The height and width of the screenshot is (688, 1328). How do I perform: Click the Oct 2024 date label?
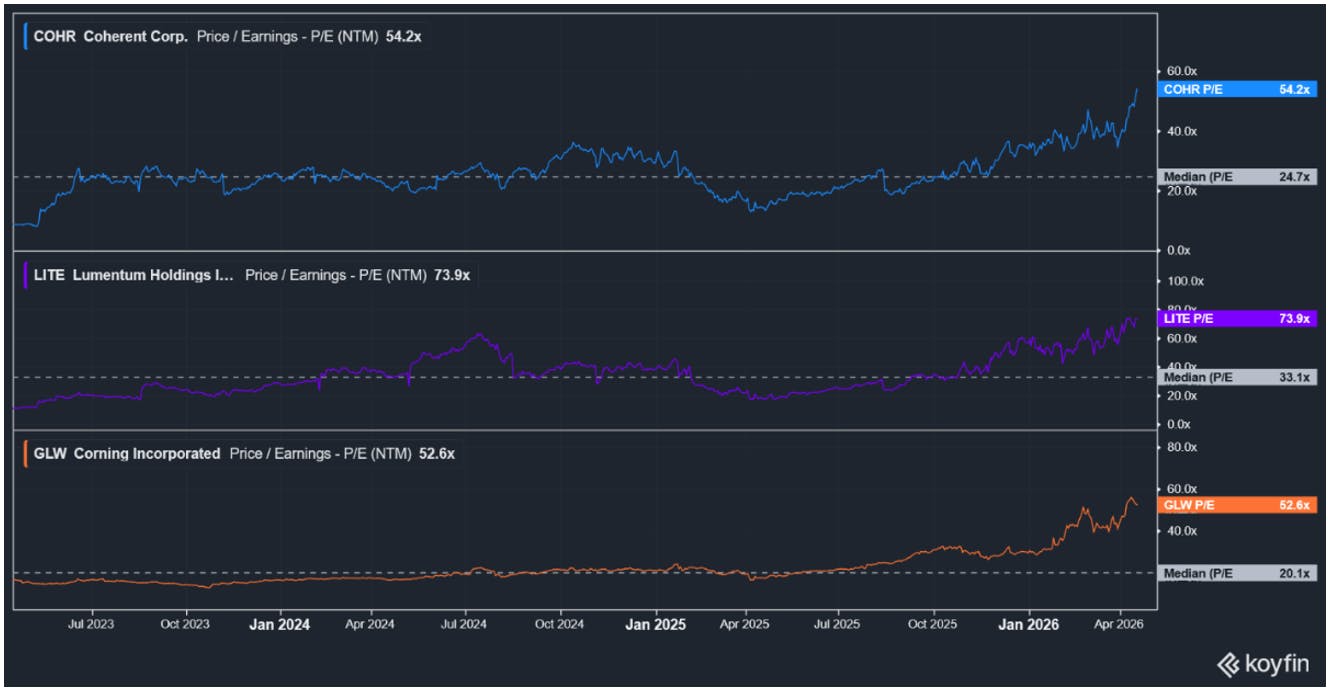coord(559,624)
